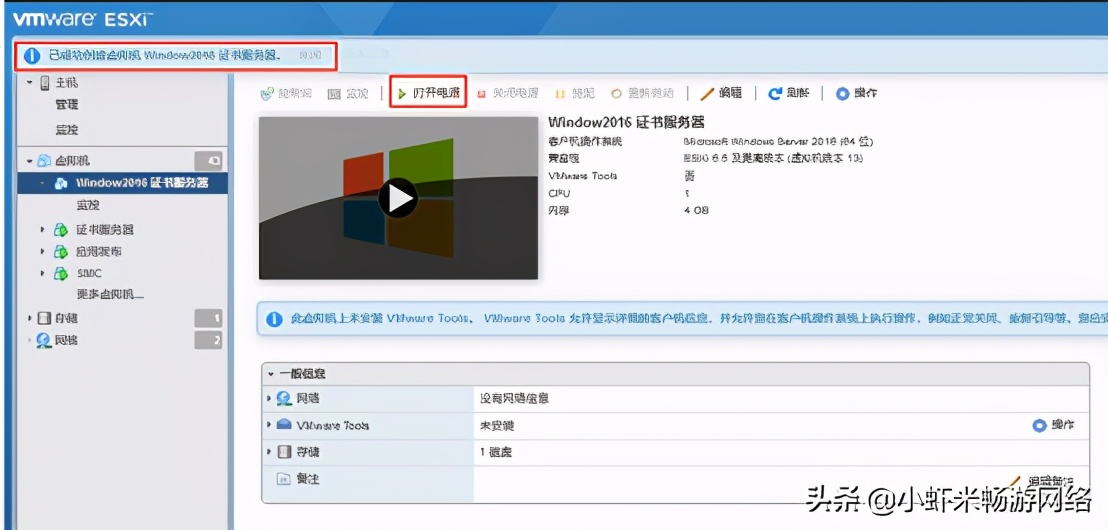Click the red Power off (关闭电源) icon
1108x530 pixels.
point(482,93)
